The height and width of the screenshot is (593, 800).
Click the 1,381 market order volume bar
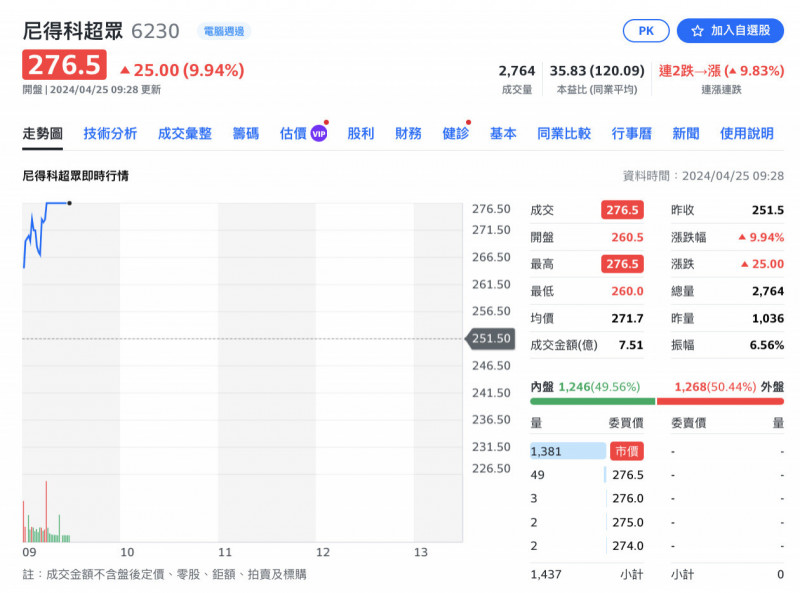[x=568, y=451]
